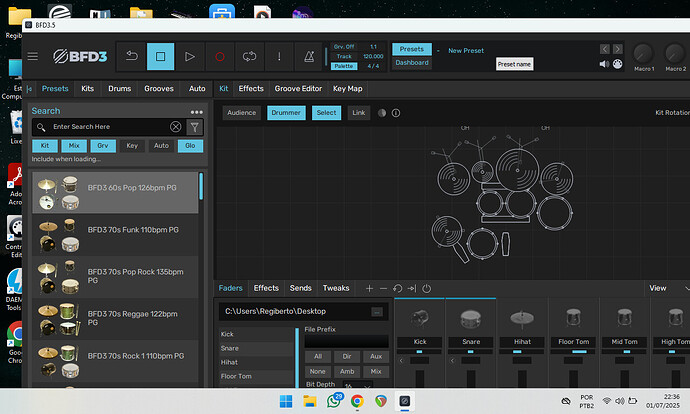Select the Palette transport mode
690x414 pixels.
(x=344, y=66)
